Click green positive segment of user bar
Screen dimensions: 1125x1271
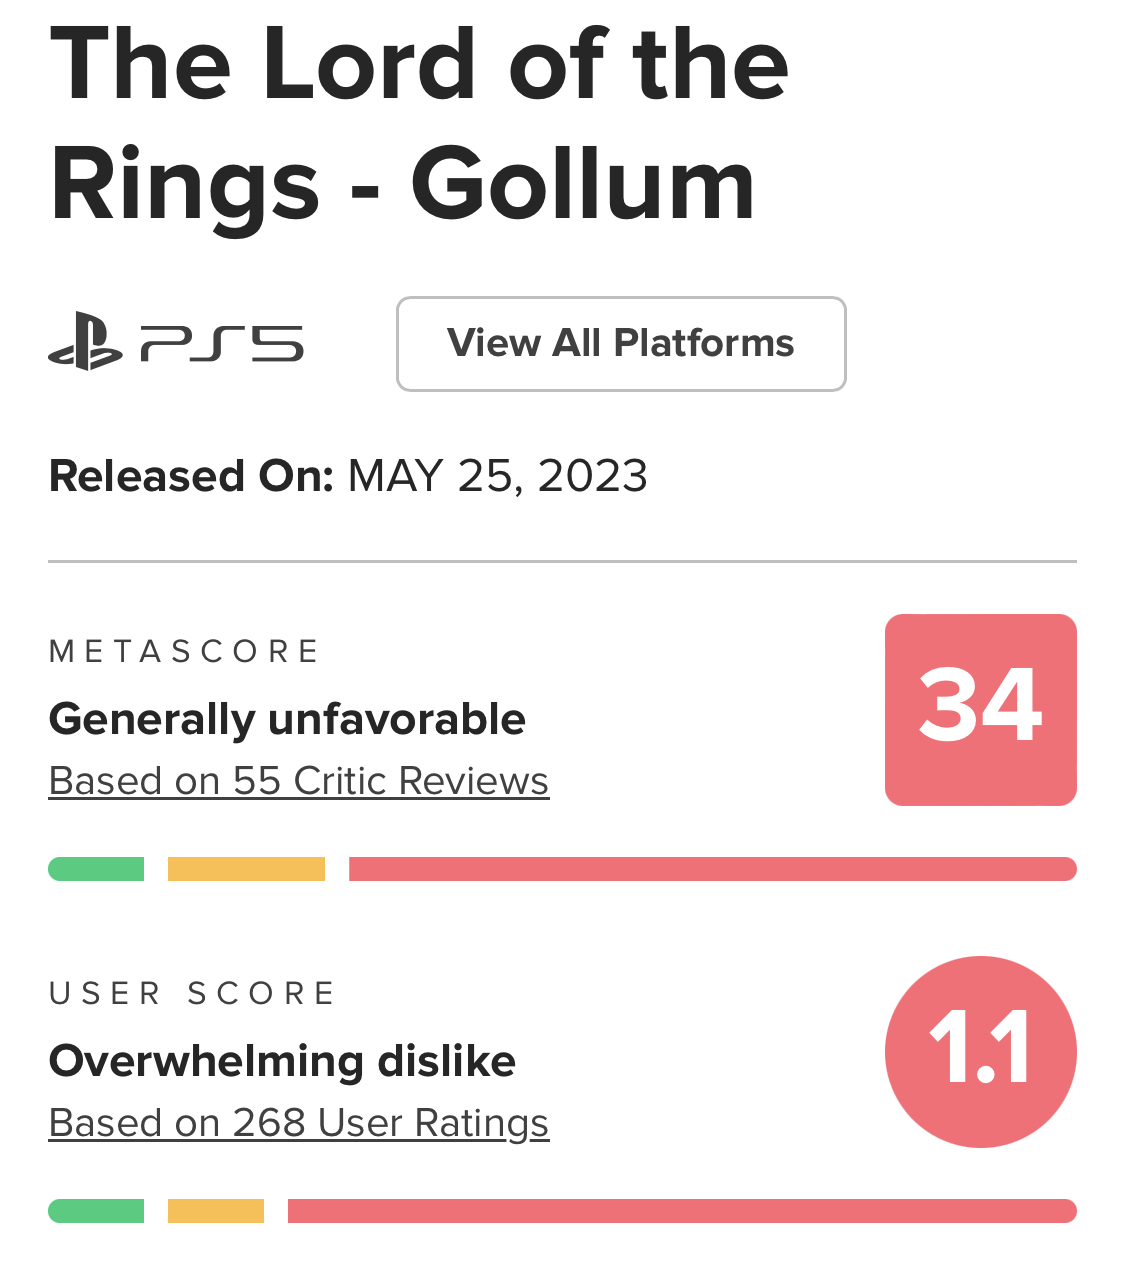[96, 1211]
